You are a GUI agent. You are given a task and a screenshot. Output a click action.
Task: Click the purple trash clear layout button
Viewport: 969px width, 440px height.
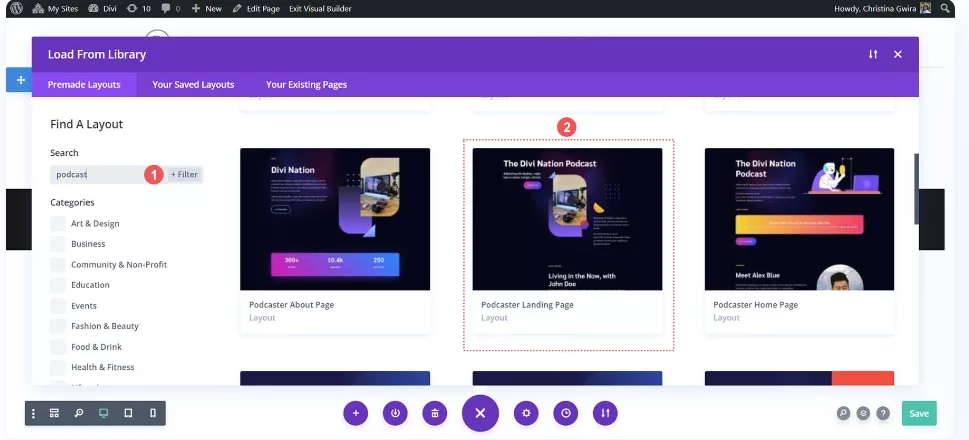coord(434,413)
